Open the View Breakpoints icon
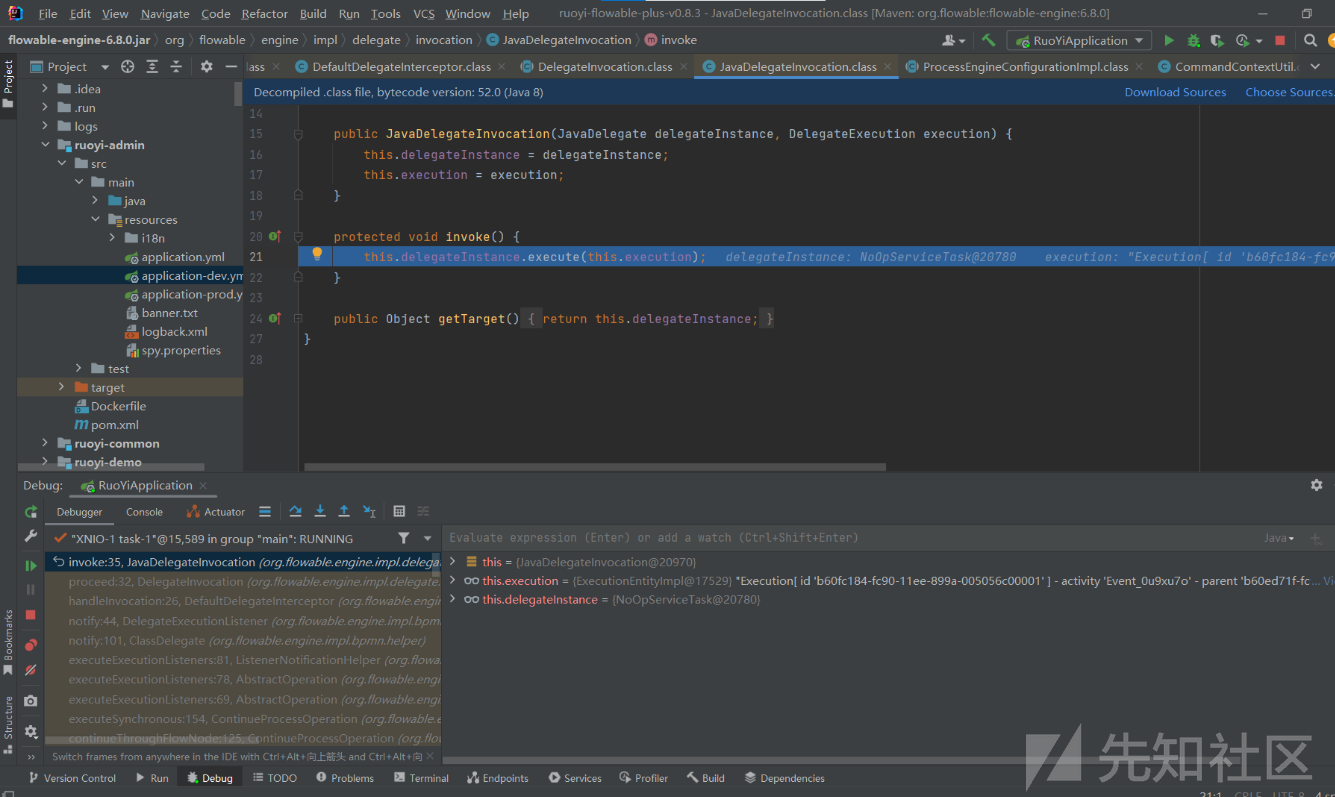This screenshot has height=797, width=1335. click(x=31, y=645)
